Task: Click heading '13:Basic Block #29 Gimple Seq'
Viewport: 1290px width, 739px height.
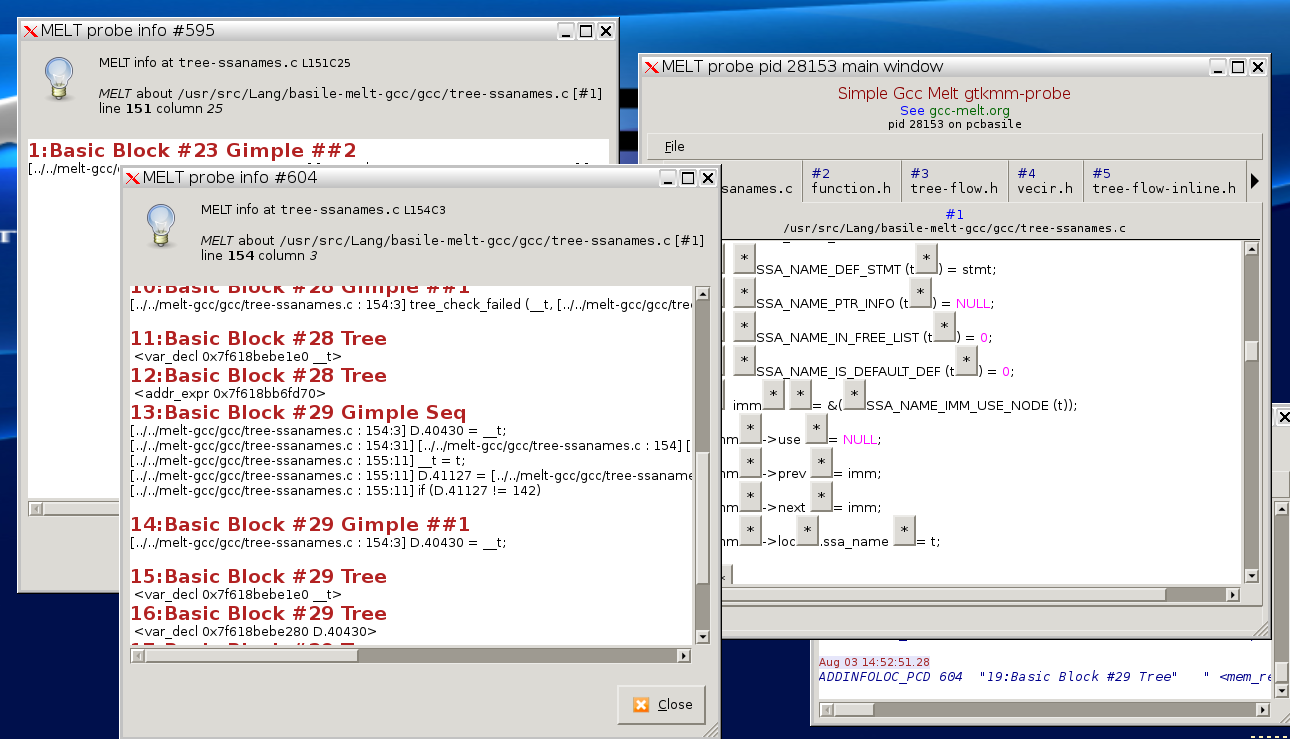Action: [298, 413]
